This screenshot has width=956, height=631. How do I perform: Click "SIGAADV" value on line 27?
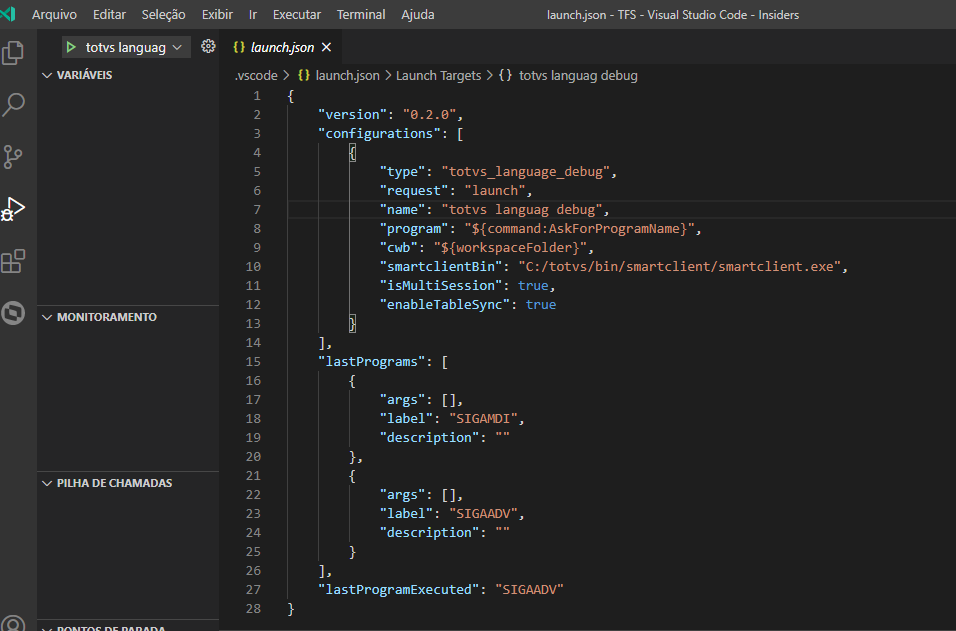click(x=529, y=590)
